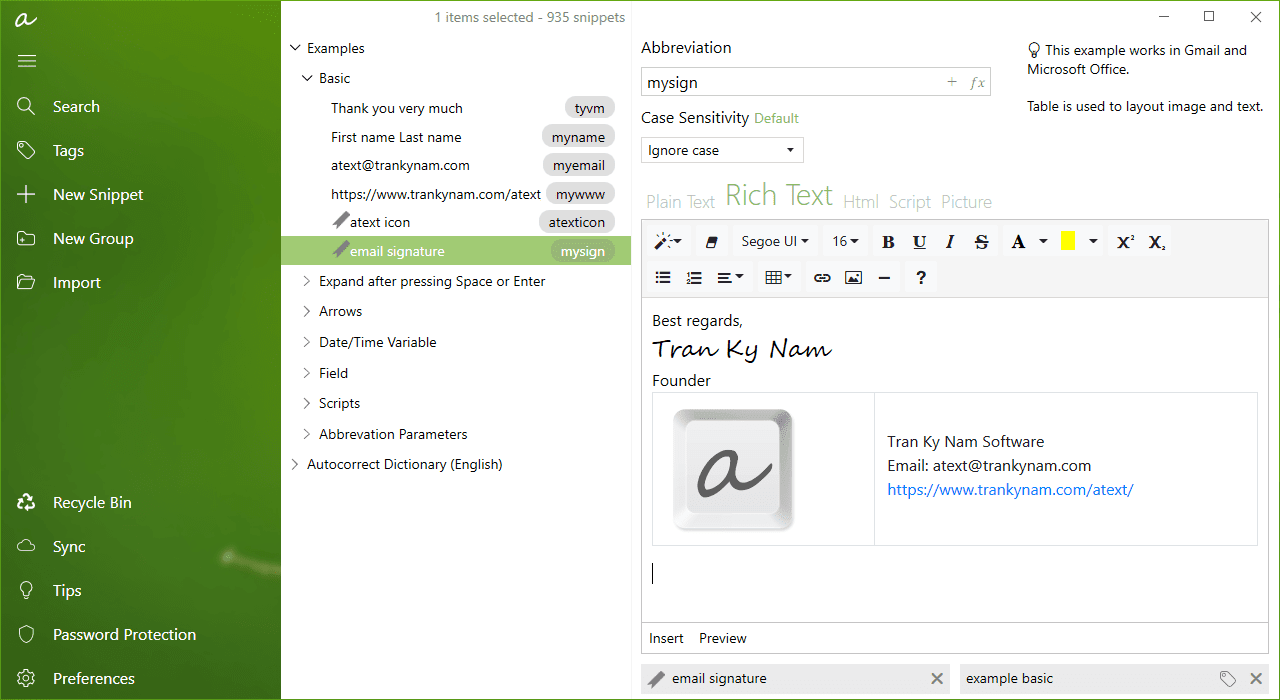This screenshot has width=1280, height=700.
Task: Expand Autocorrect Dictionary (English) group
Action: [x=295, y=464]
